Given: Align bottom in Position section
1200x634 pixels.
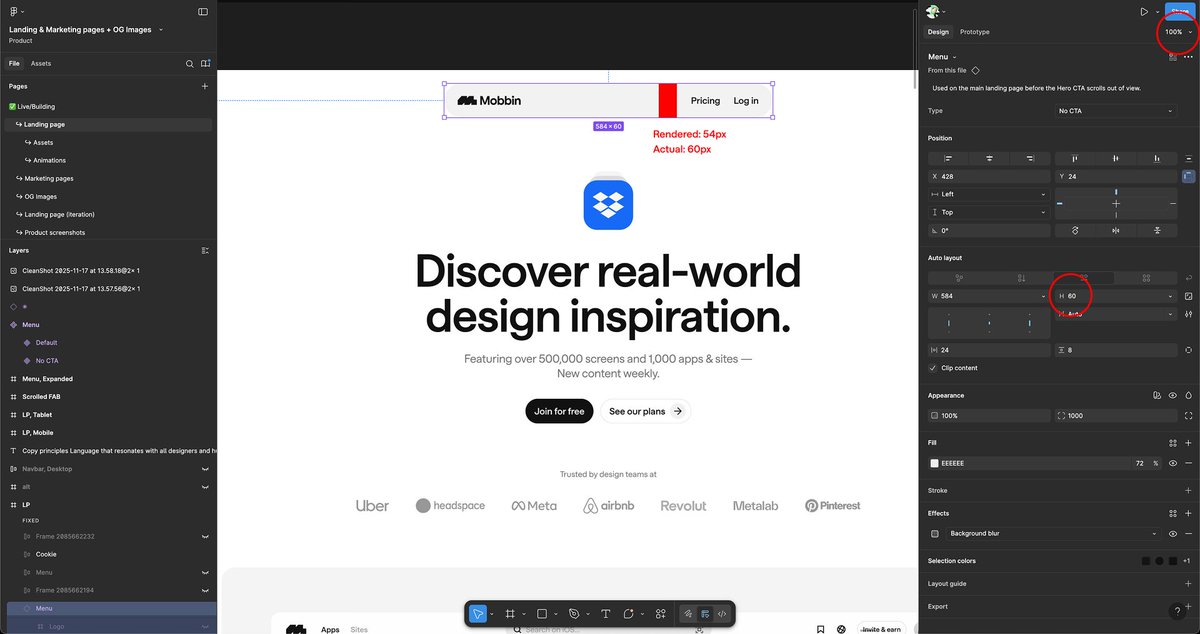Looking at the screenshot, I should click(1157, 159).
